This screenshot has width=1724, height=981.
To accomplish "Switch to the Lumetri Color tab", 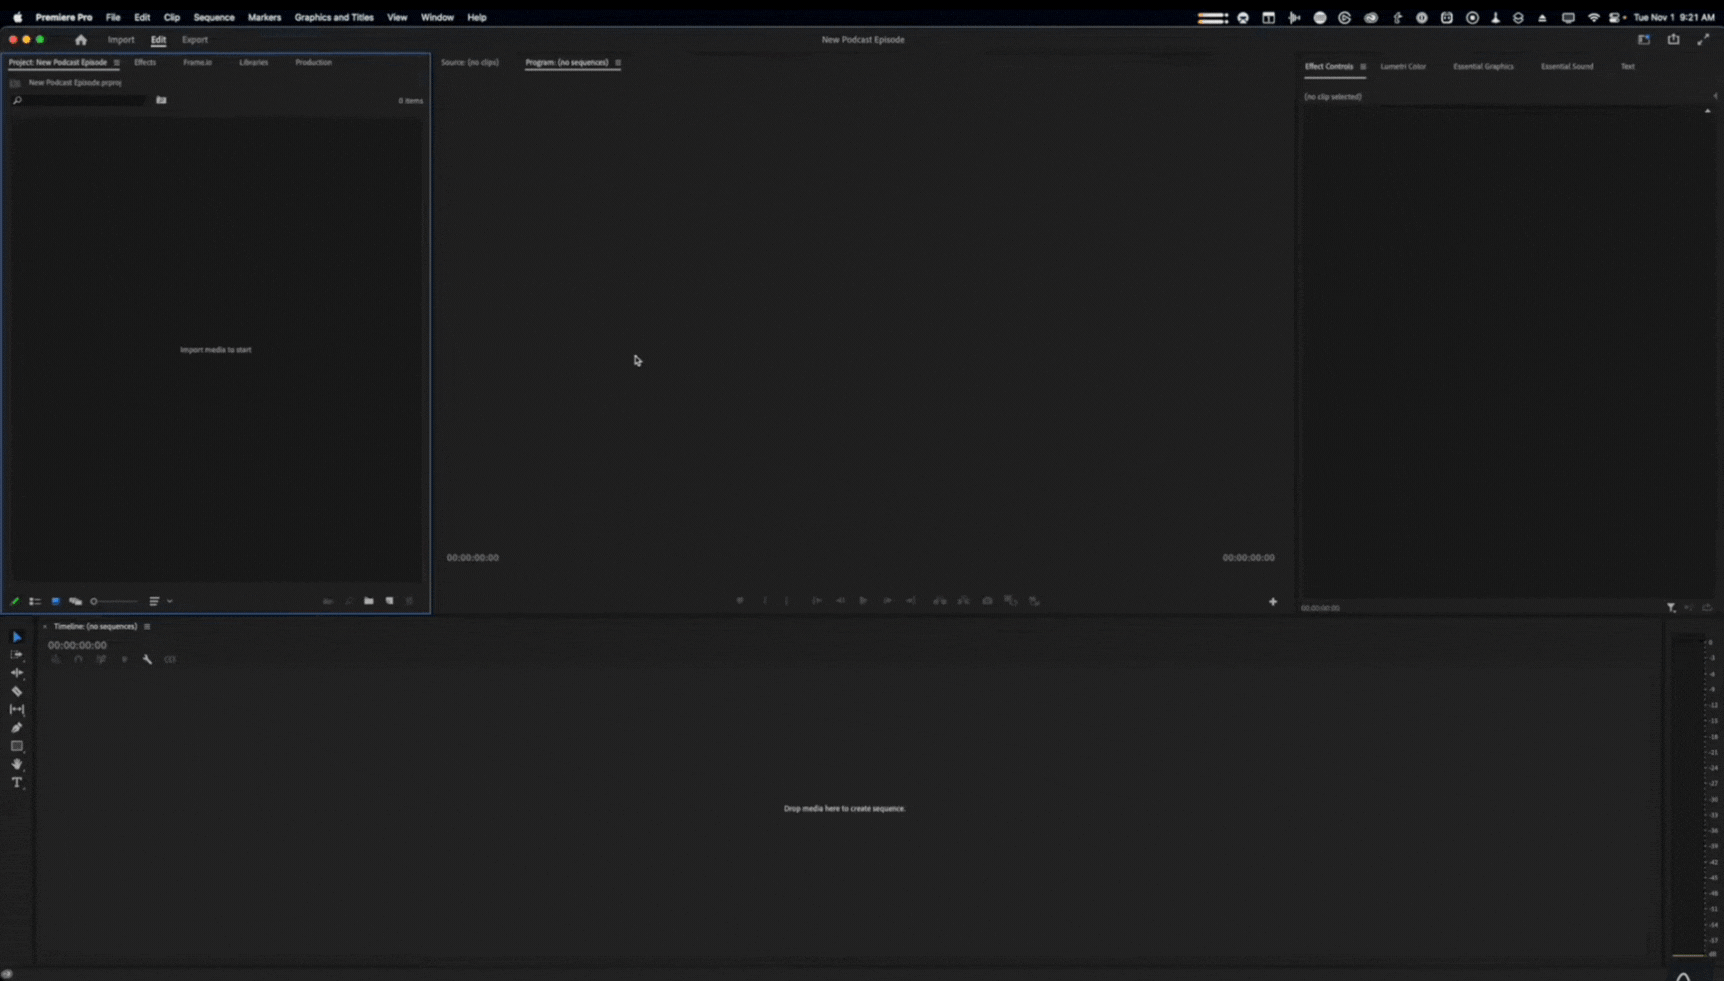I will click(1403, 66).
